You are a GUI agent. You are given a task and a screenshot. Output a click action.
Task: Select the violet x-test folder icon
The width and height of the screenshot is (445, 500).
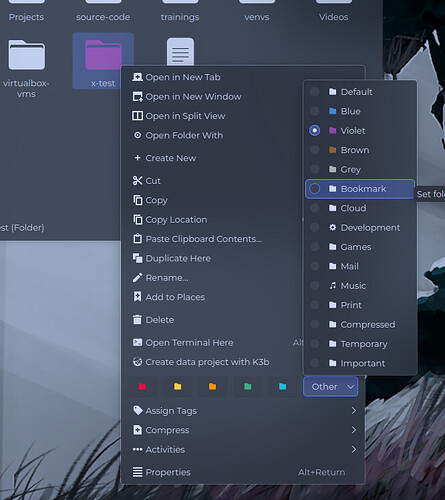point(103,55)
